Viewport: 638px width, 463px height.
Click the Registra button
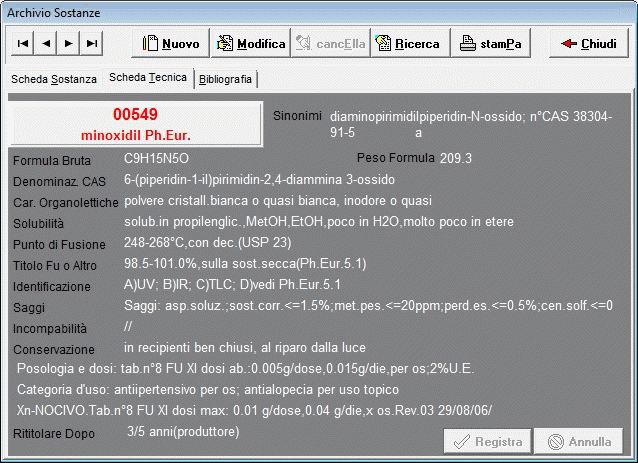click(487, 441)
